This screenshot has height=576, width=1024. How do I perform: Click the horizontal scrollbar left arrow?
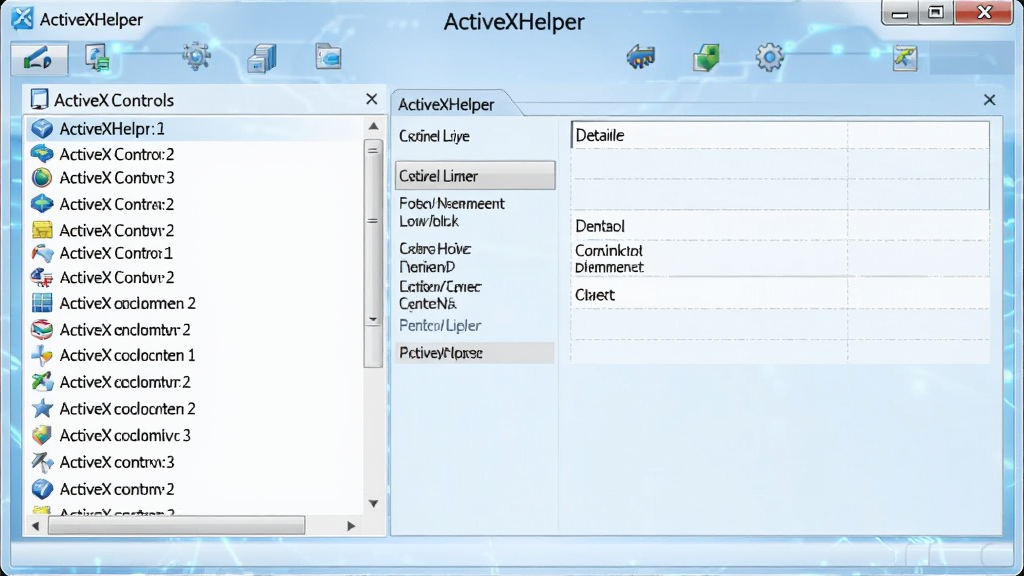tap(35, 526)
